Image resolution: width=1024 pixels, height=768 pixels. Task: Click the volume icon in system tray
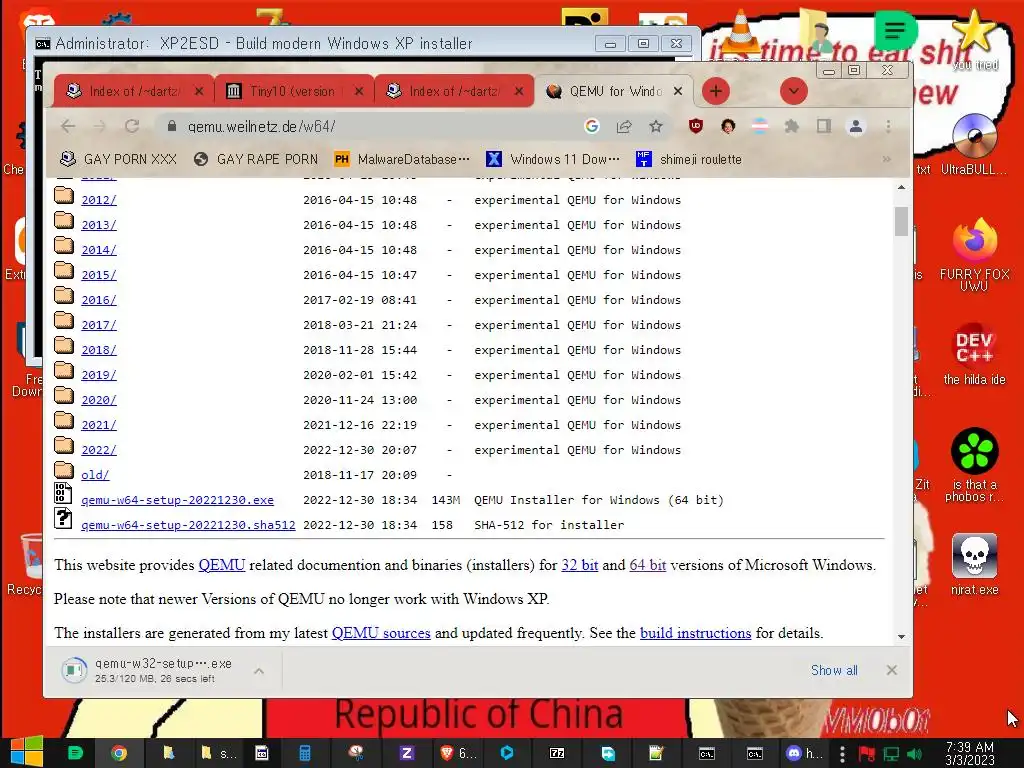pyautogui.click(x=914, y=754)
